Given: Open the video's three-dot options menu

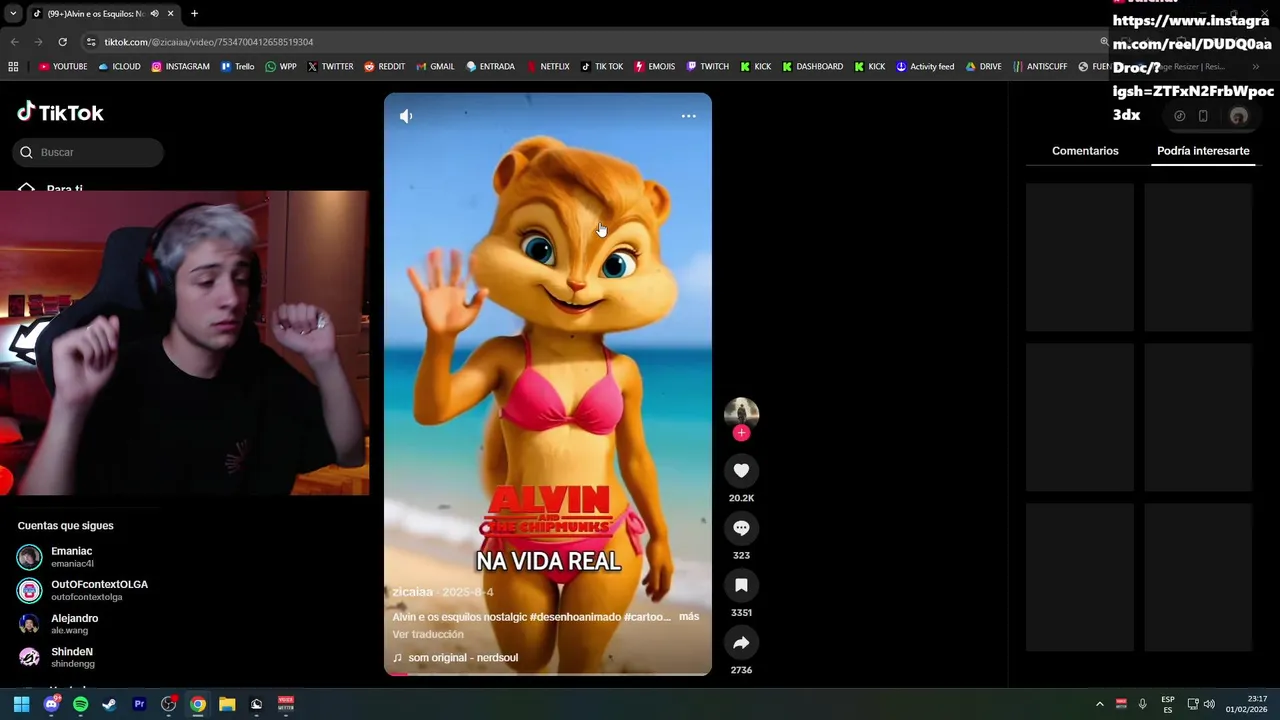Looking at the screenshot, I should [689, 116].
